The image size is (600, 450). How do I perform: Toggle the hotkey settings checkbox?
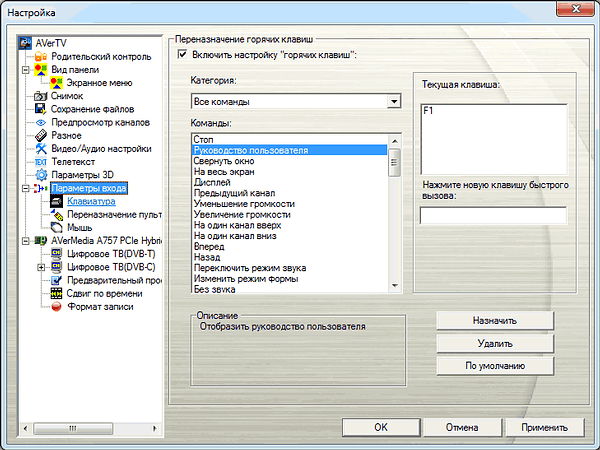pos(182,55)
